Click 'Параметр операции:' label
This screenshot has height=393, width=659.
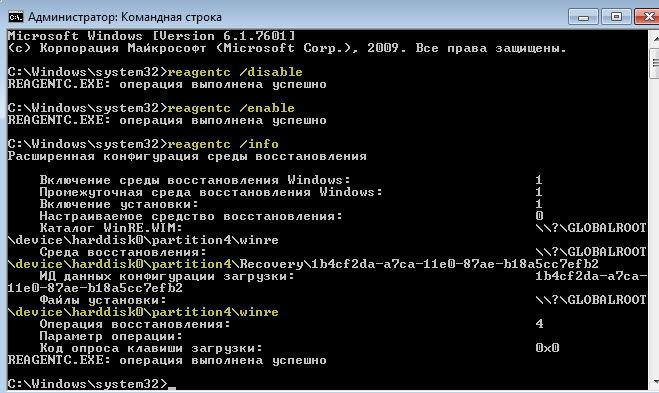(111, 337)
